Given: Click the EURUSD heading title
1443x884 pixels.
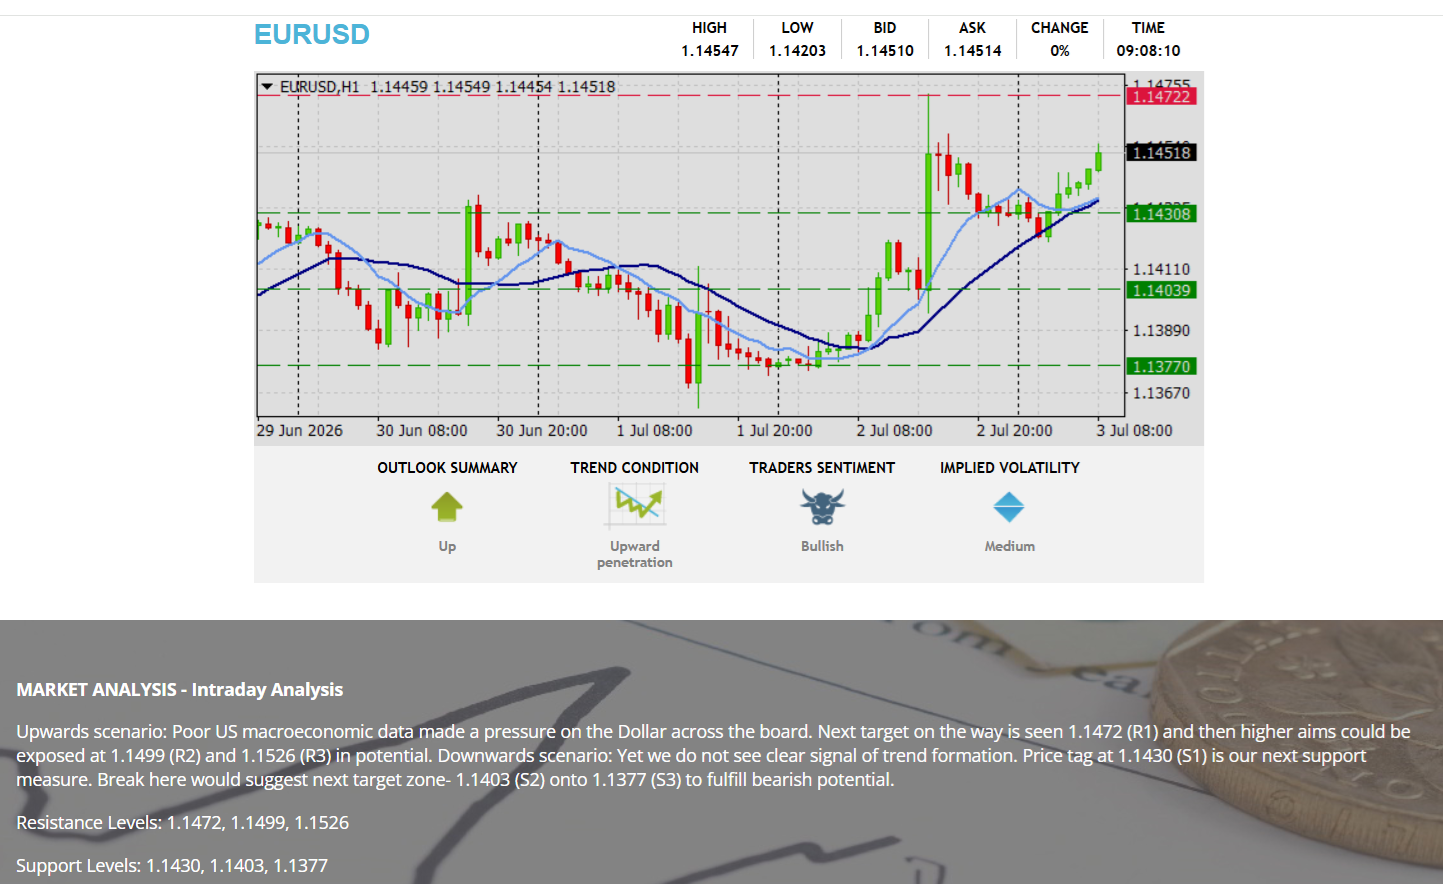Looking at the screenshot, I should (312, 35).
